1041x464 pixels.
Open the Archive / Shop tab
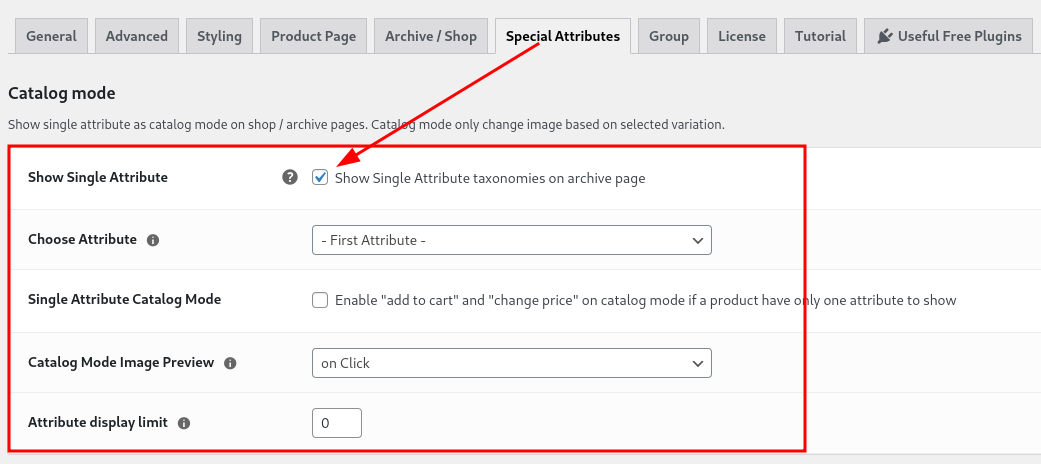pyautogui.click(x=431, y=36)
